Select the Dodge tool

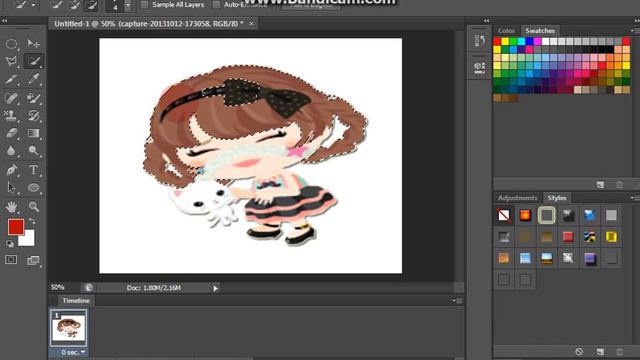[x=33, y=151]
